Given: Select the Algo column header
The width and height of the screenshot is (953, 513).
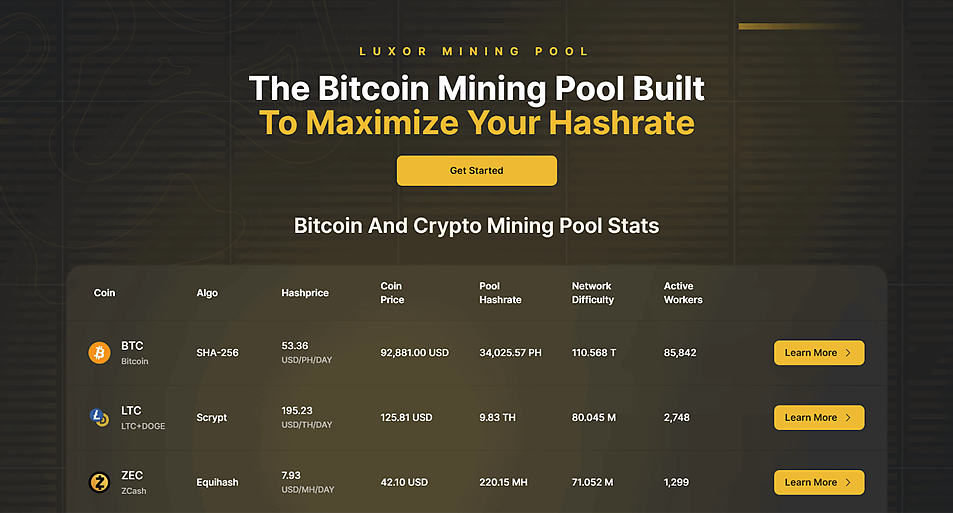Looking at the screenshot, I should pos(207,293).
